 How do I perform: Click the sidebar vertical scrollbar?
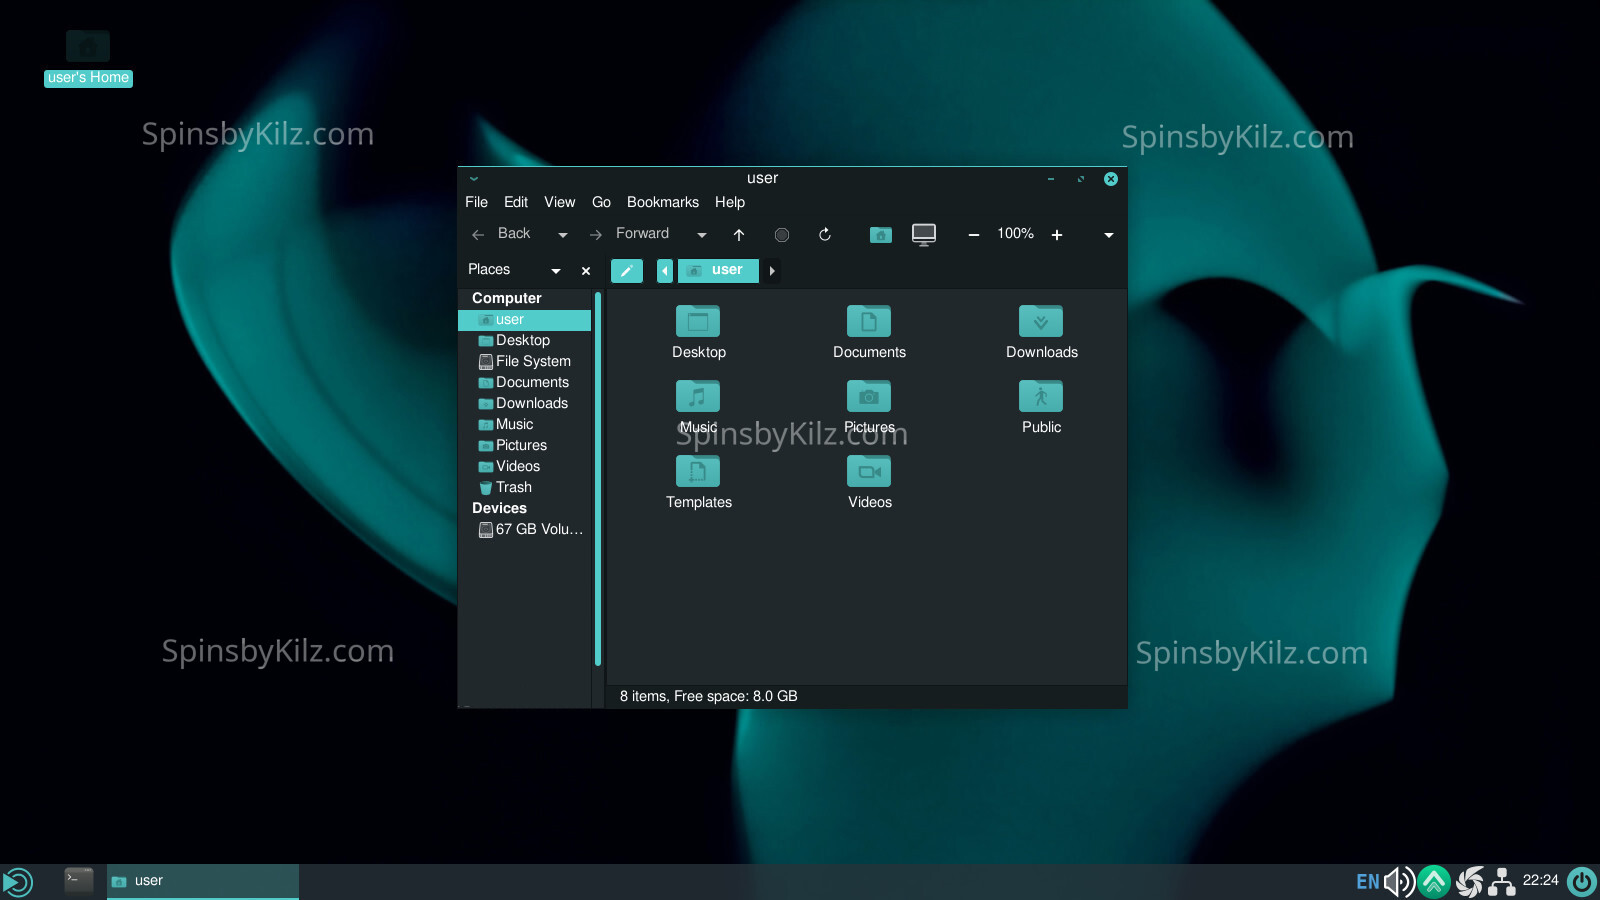point(598,480)
